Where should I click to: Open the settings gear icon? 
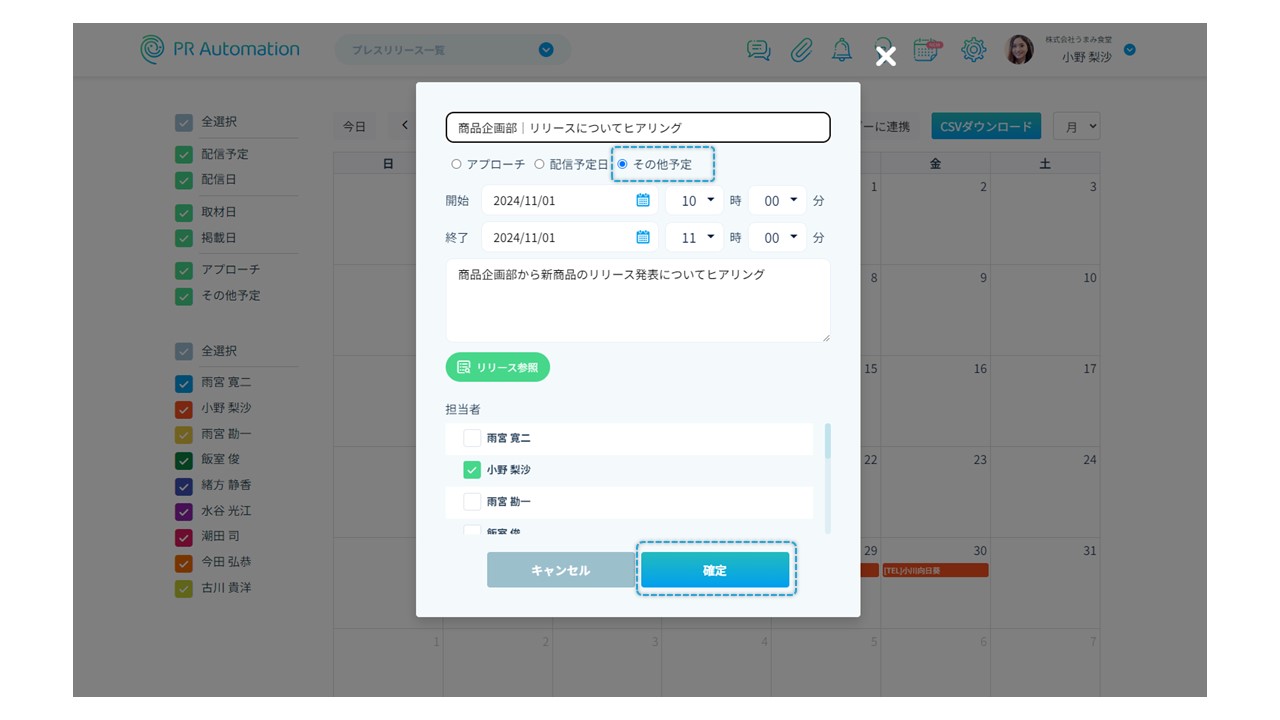coord(973,50)
